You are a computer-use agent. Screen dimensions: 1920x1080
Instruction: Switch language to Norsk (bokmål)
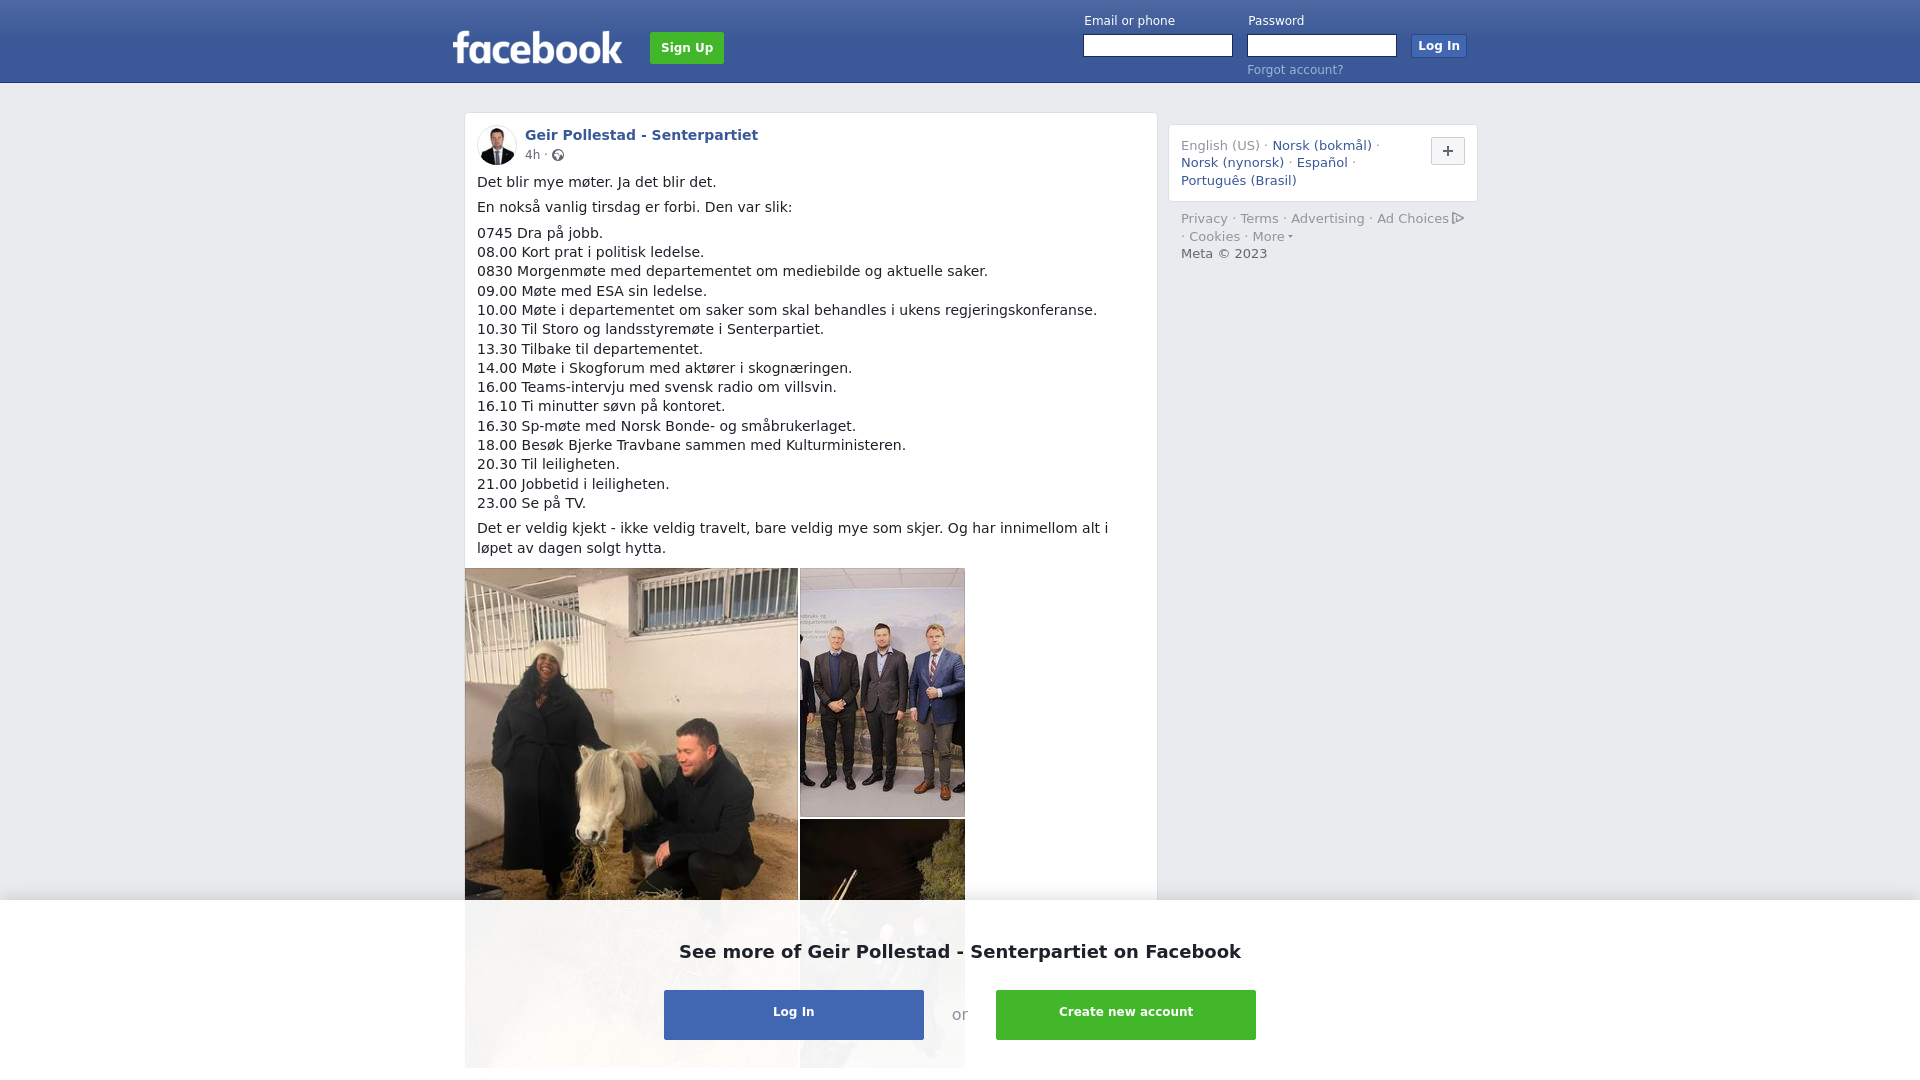click(x=1322, y=146)
